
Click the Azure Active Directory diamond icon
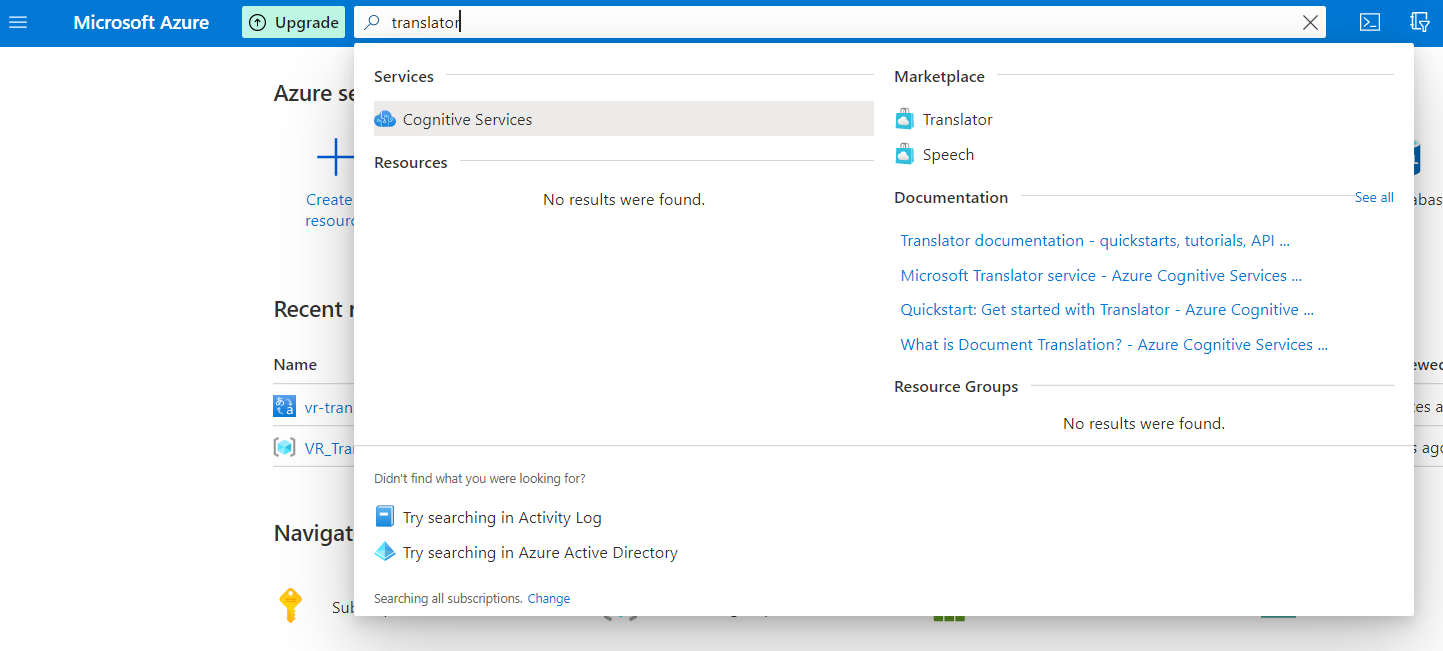tap(385, 552)
